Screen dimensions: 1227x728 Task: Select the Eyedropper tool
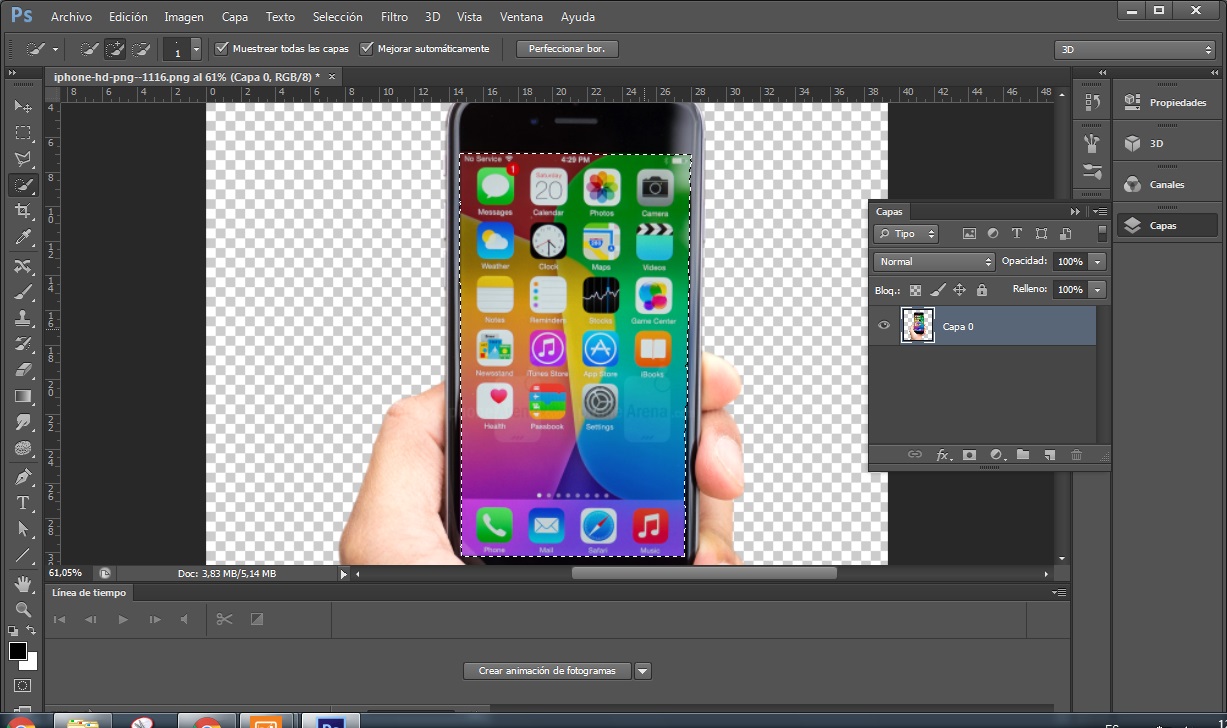click(x=23, y=237)
